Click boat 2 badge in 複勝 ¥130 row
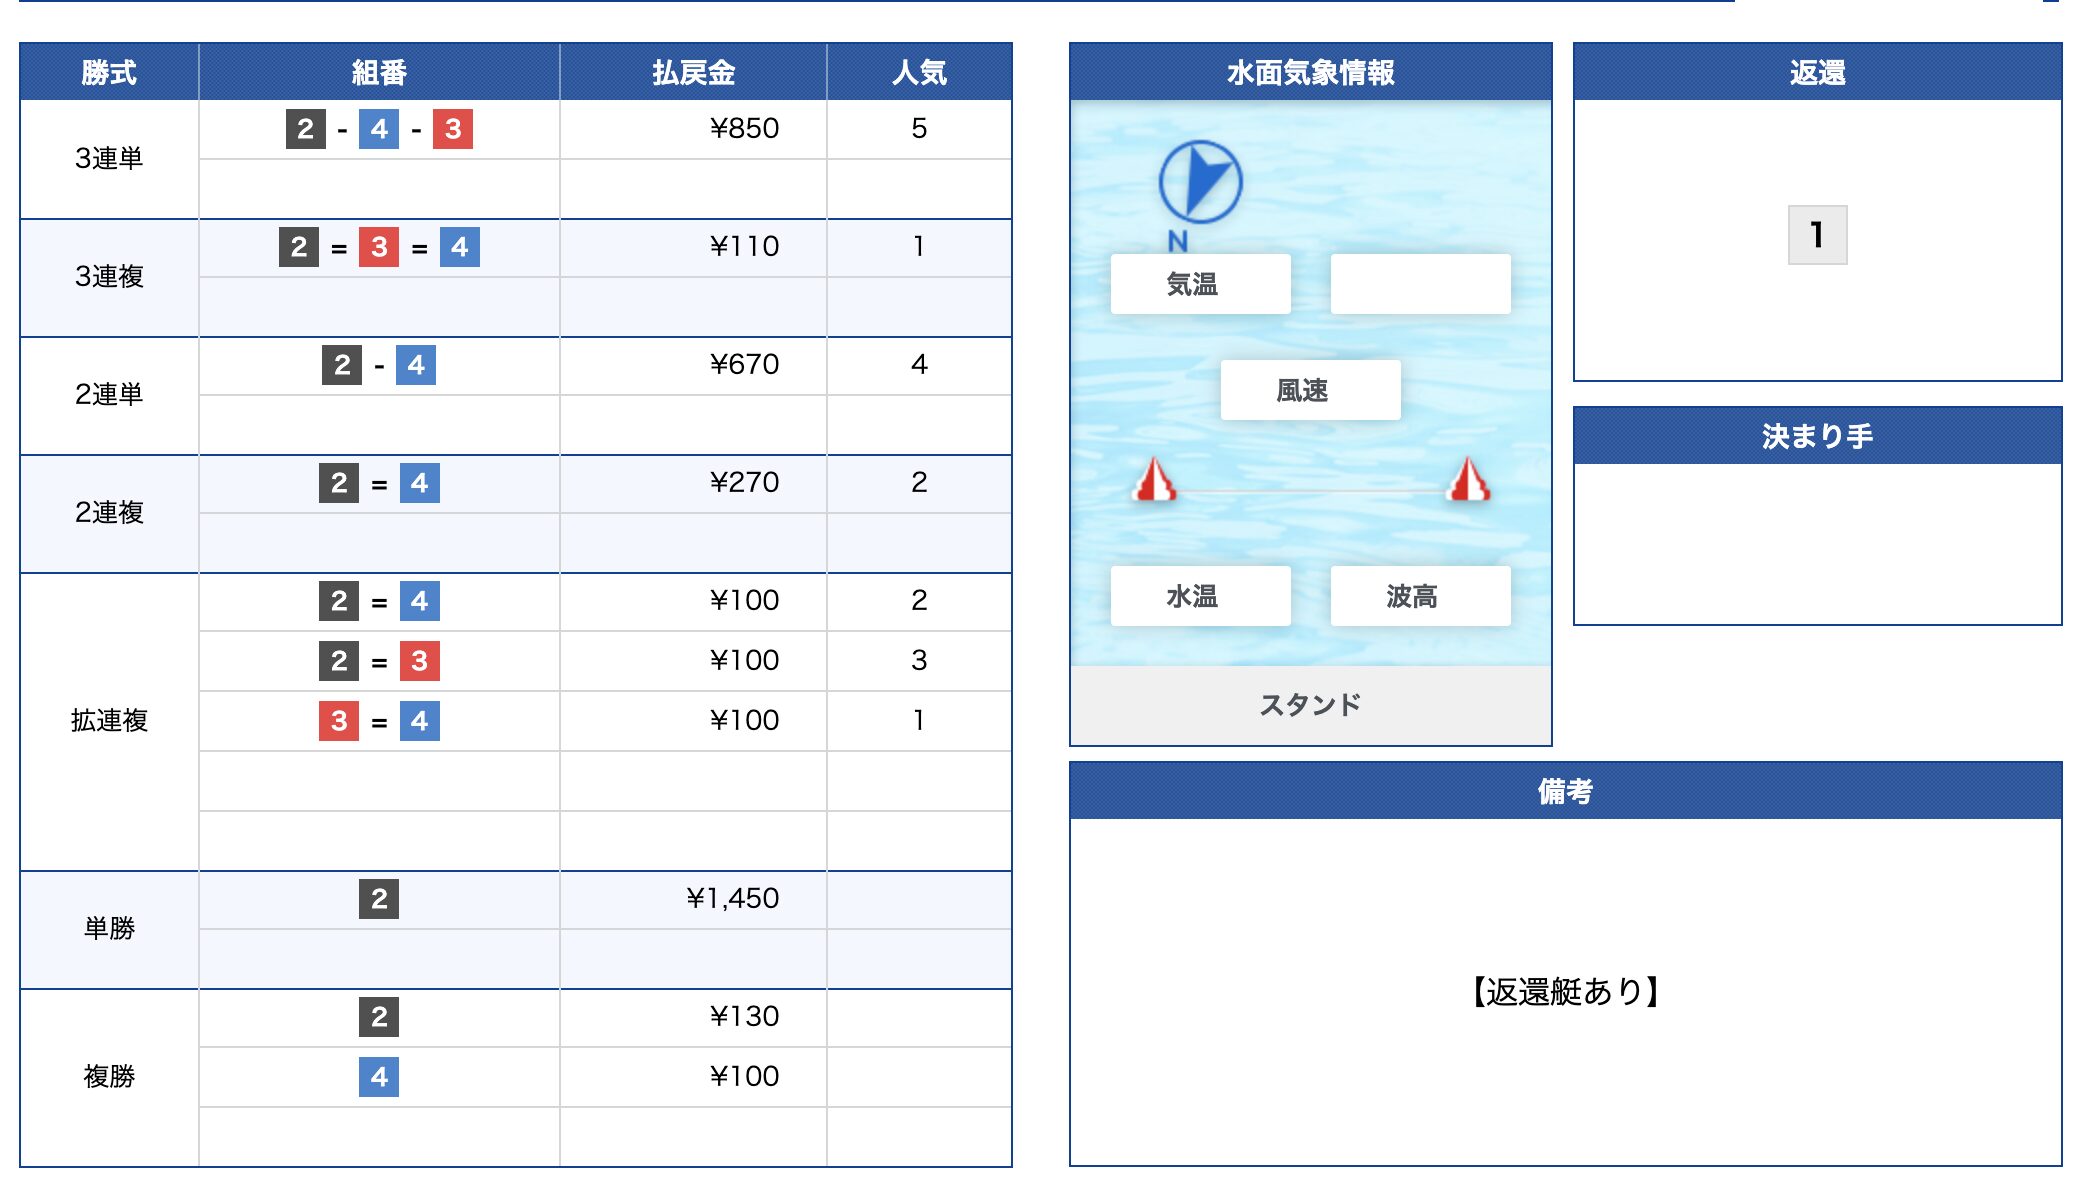Screen dimensions: 2092x1194 click(379, 1017)
